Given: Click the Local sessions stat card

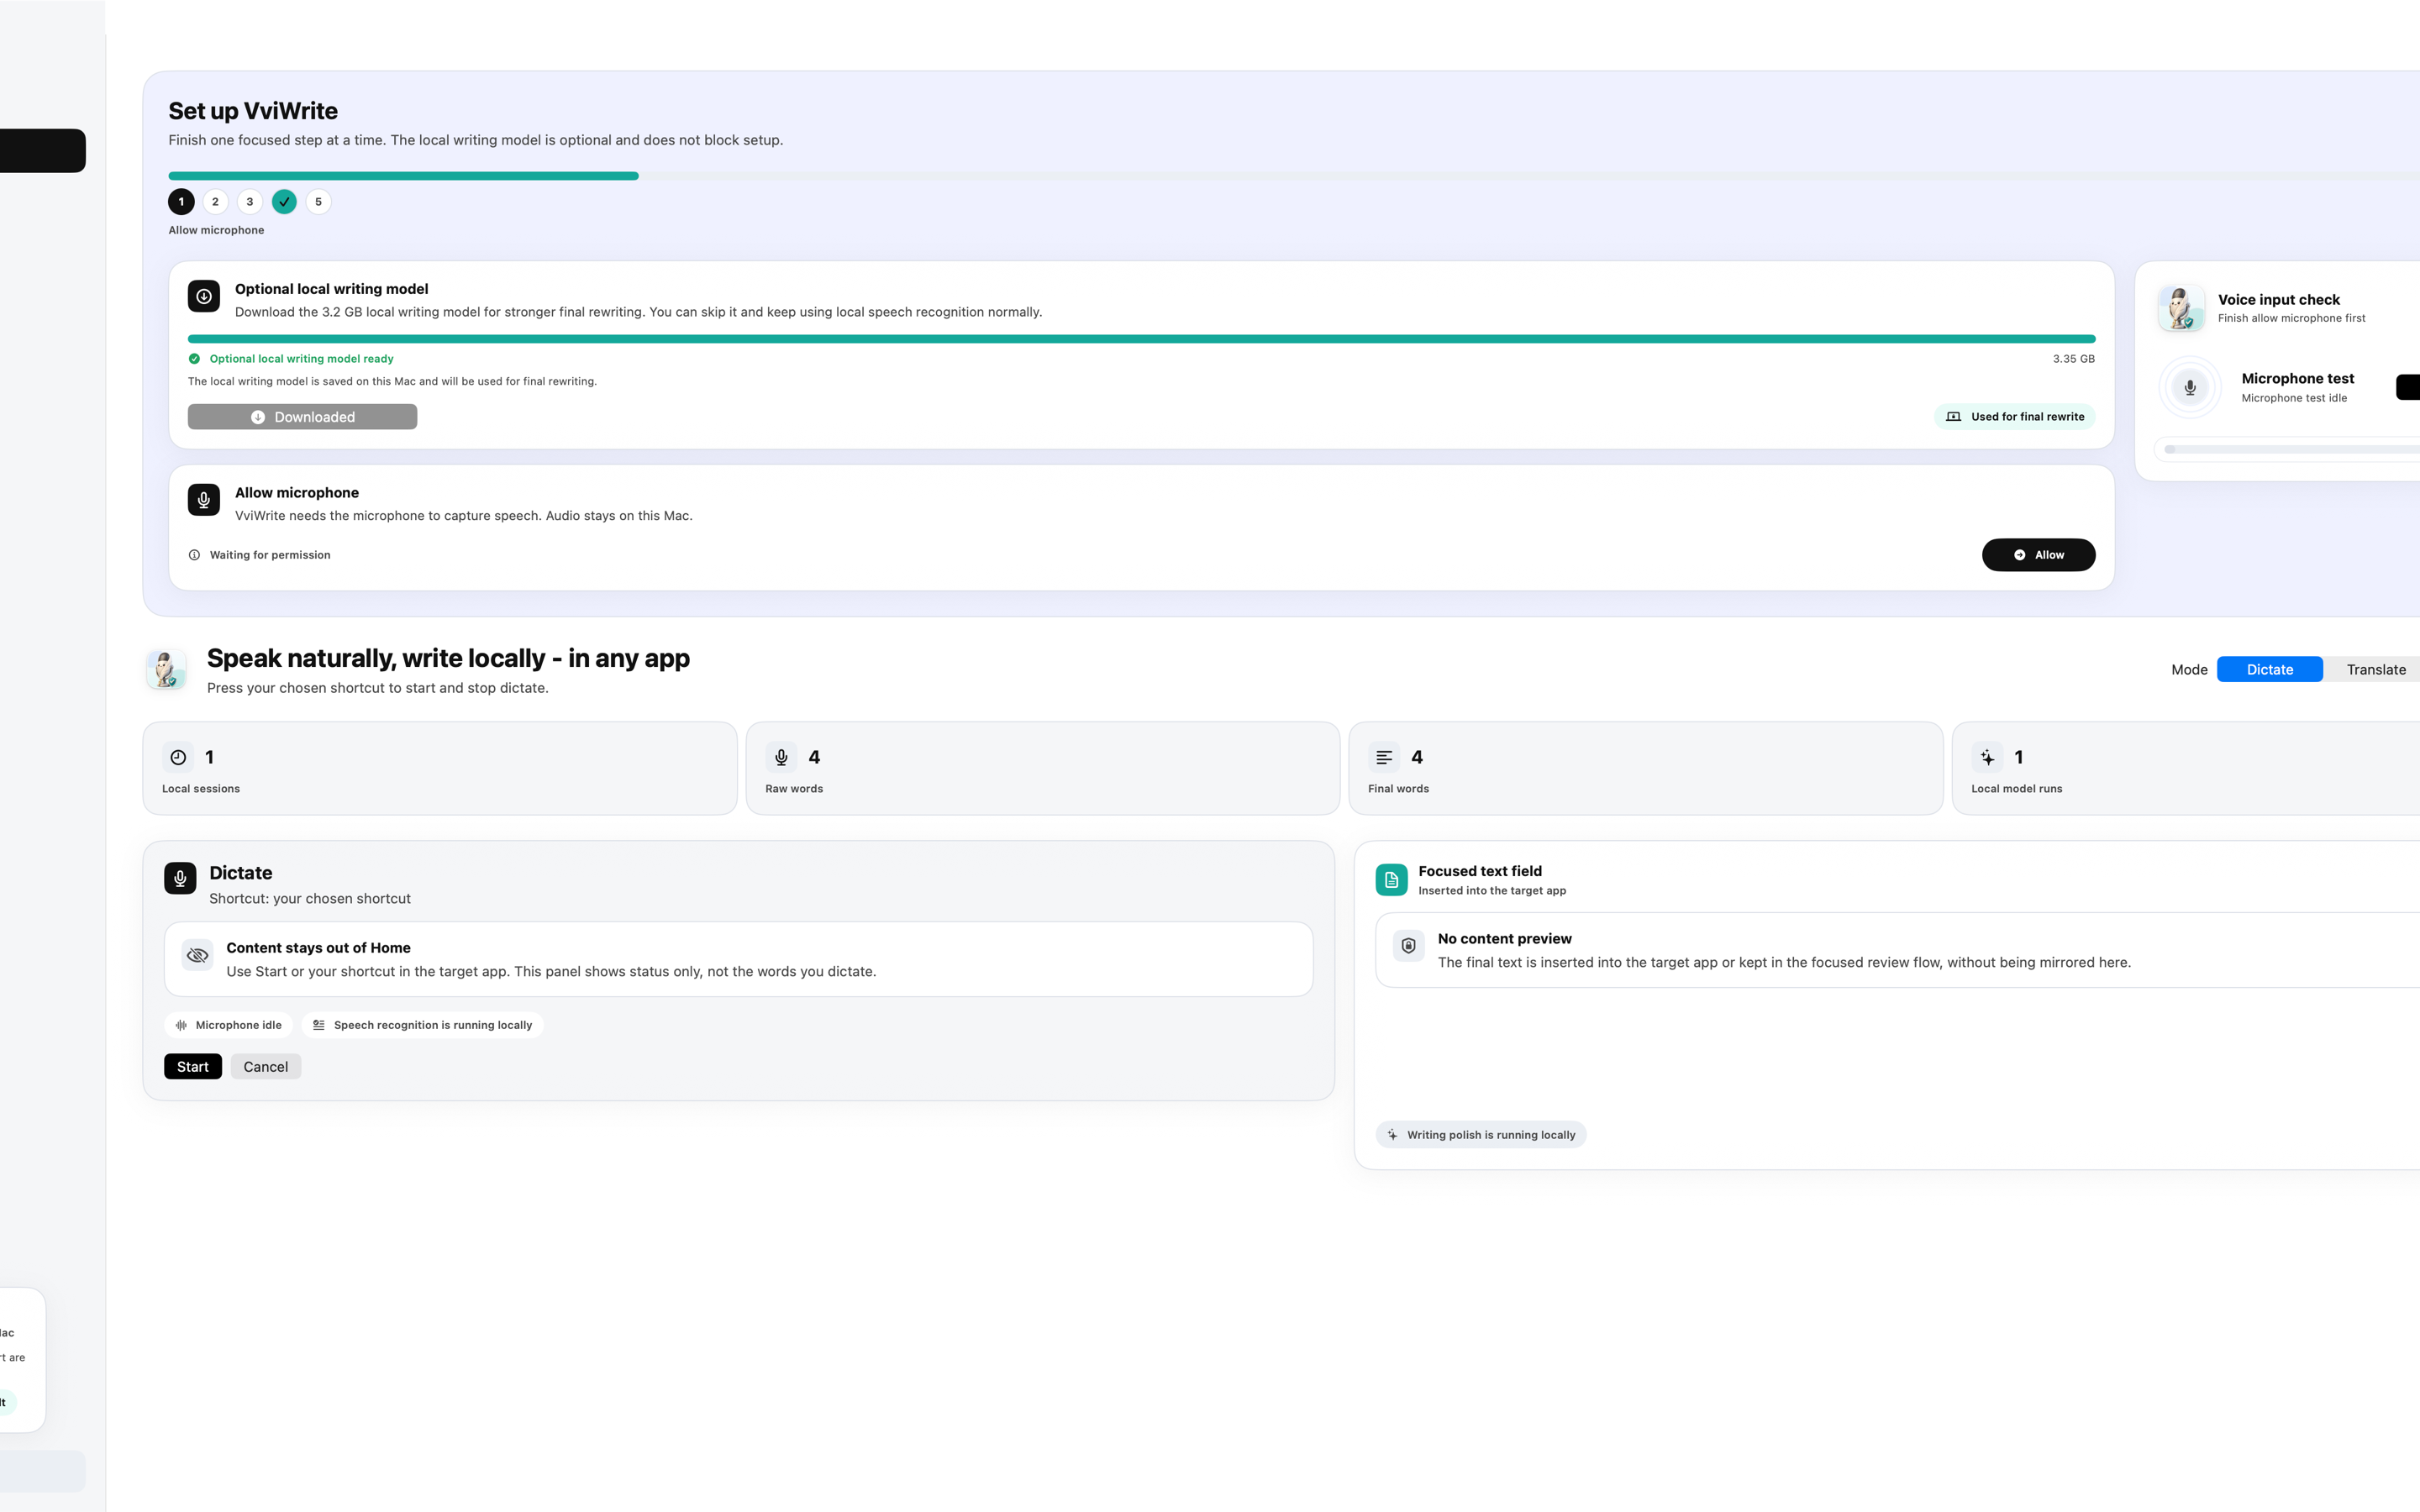Looking at the screenshot, I should (440, 769).
